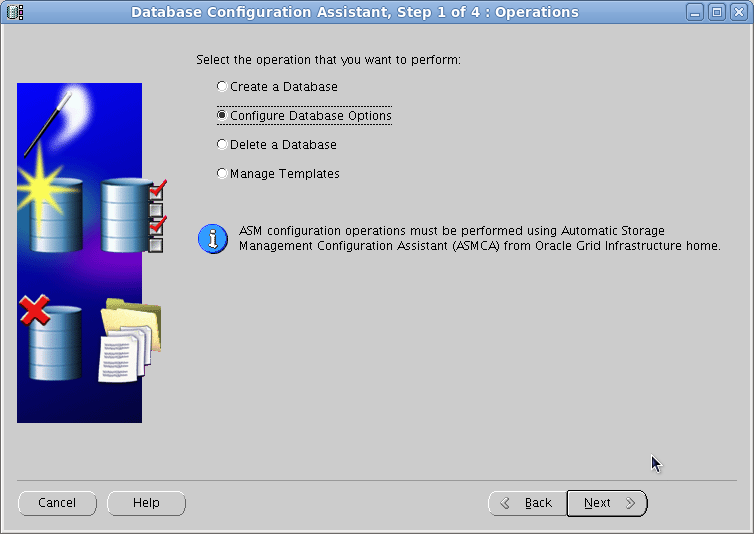Click the Cancel button
The width and height of the screenshot is (754, 534).
(57, 503)
